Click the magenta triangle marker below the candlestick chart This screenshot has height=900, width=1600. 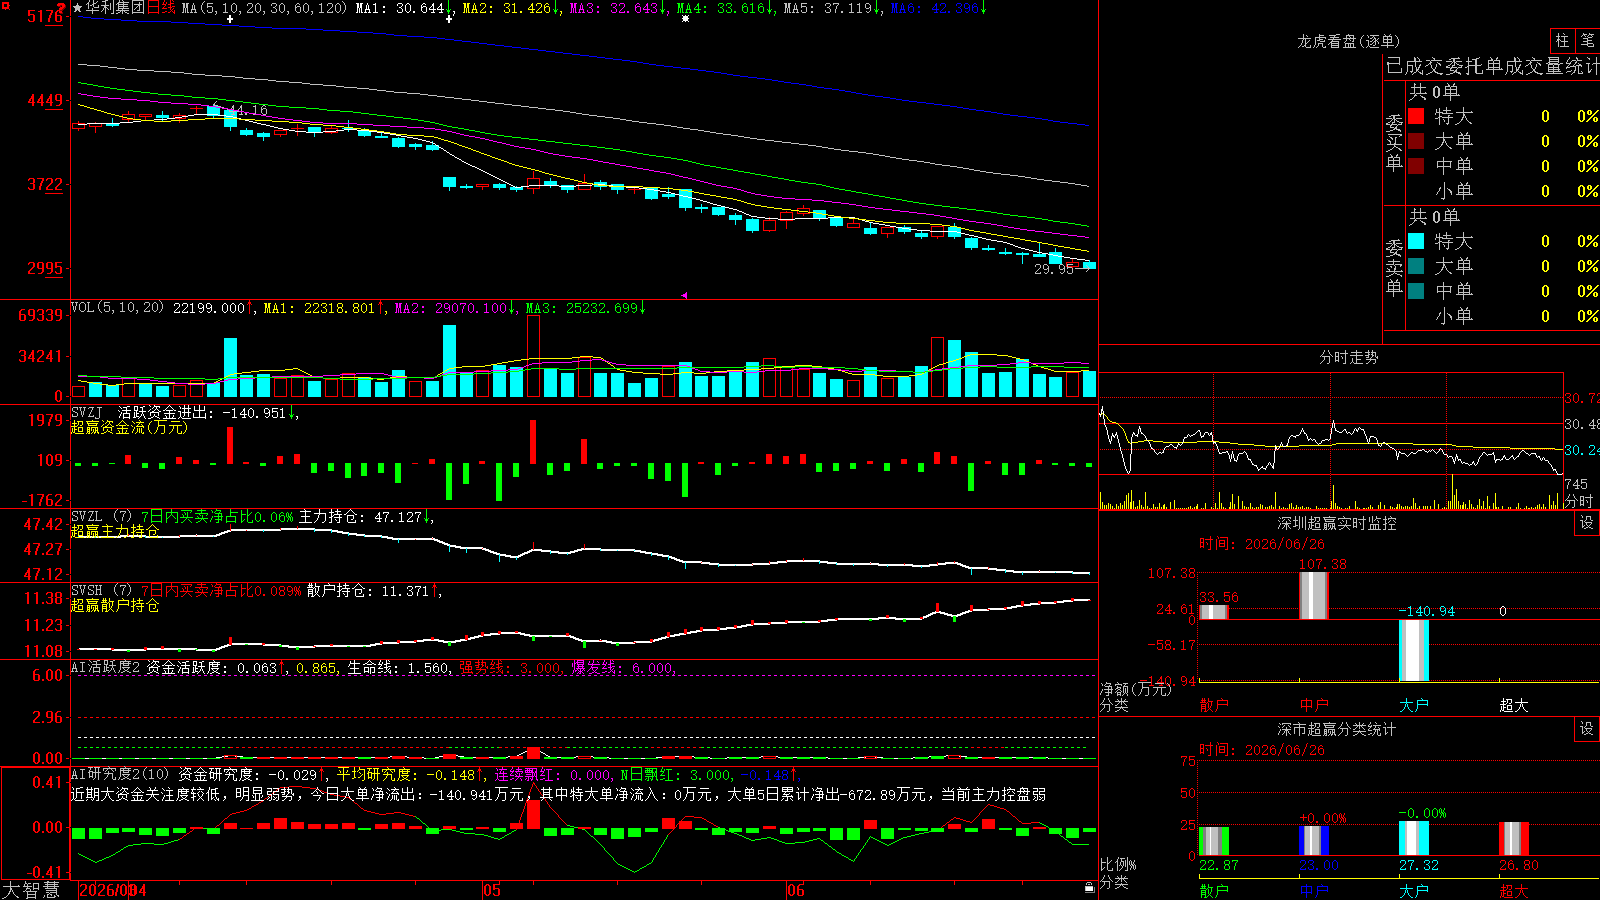point(685,295)
